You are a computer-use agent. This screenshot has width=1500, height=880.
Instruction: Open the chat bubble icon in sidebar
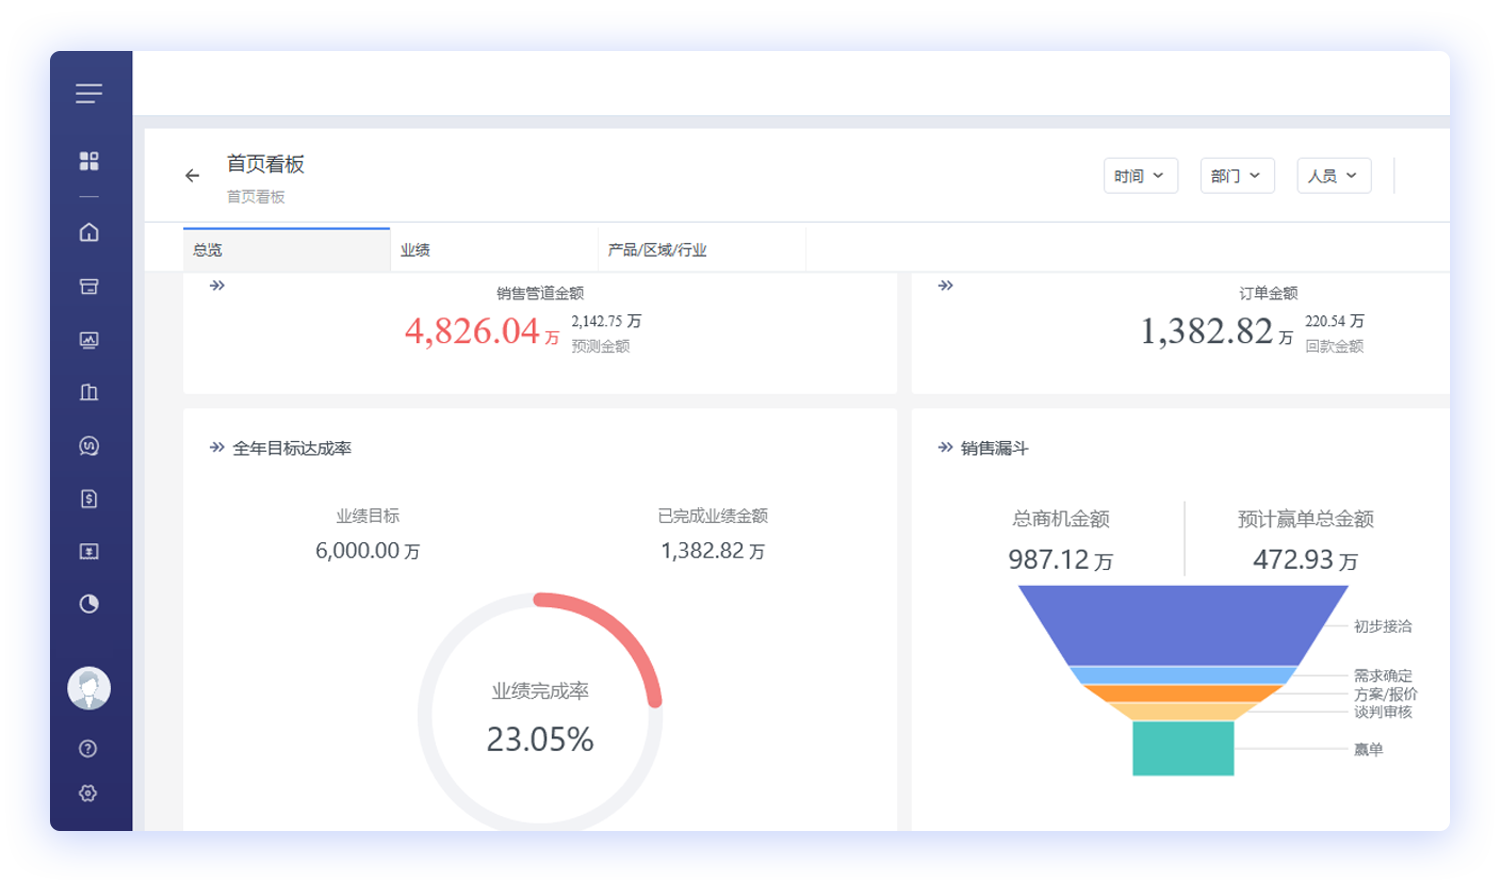click(89, 446)
